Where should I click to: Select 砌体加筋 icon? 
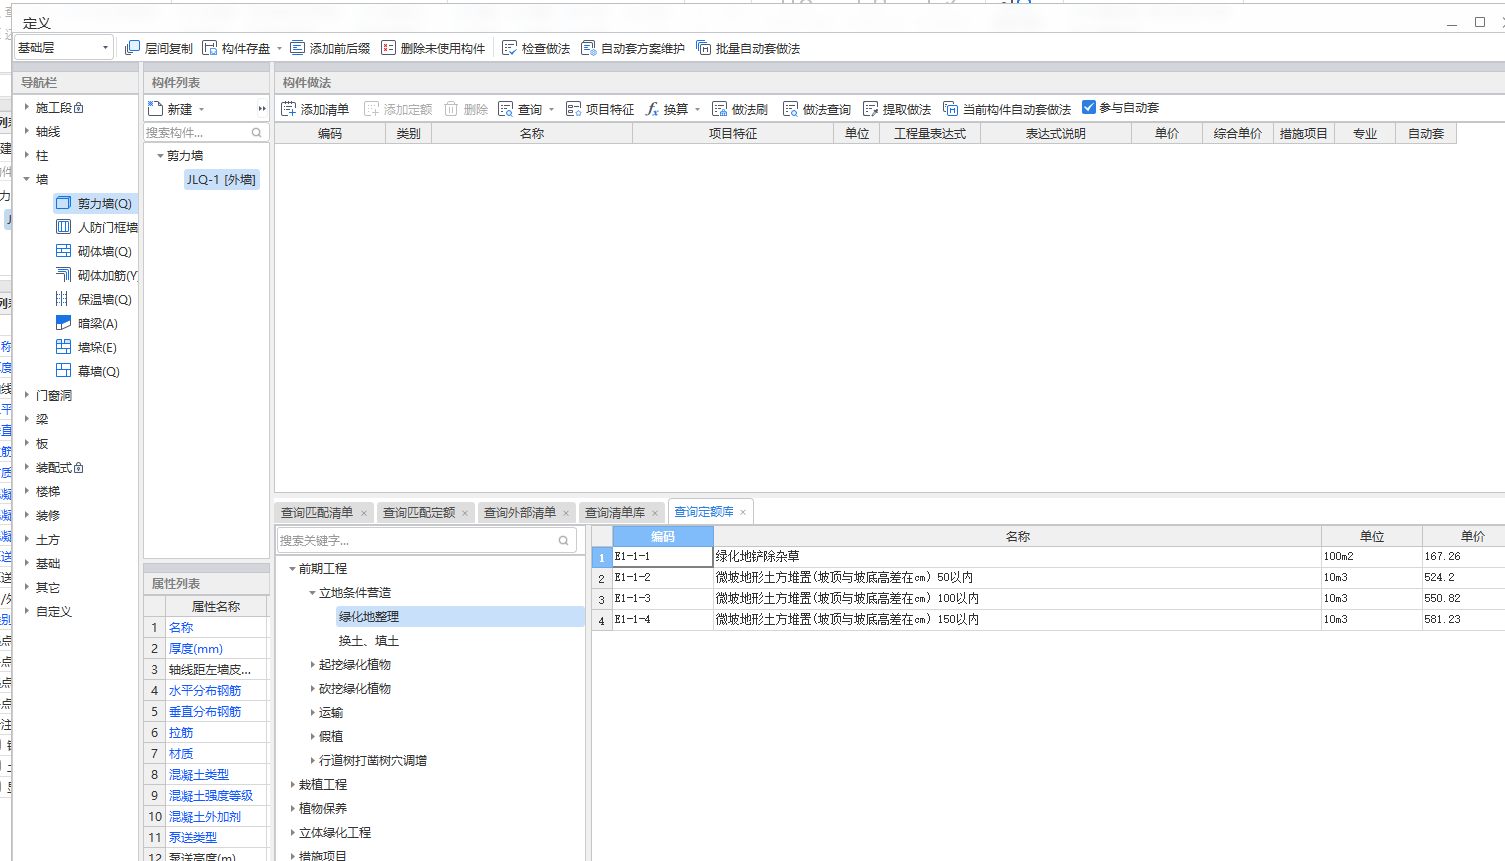point(63,275)
